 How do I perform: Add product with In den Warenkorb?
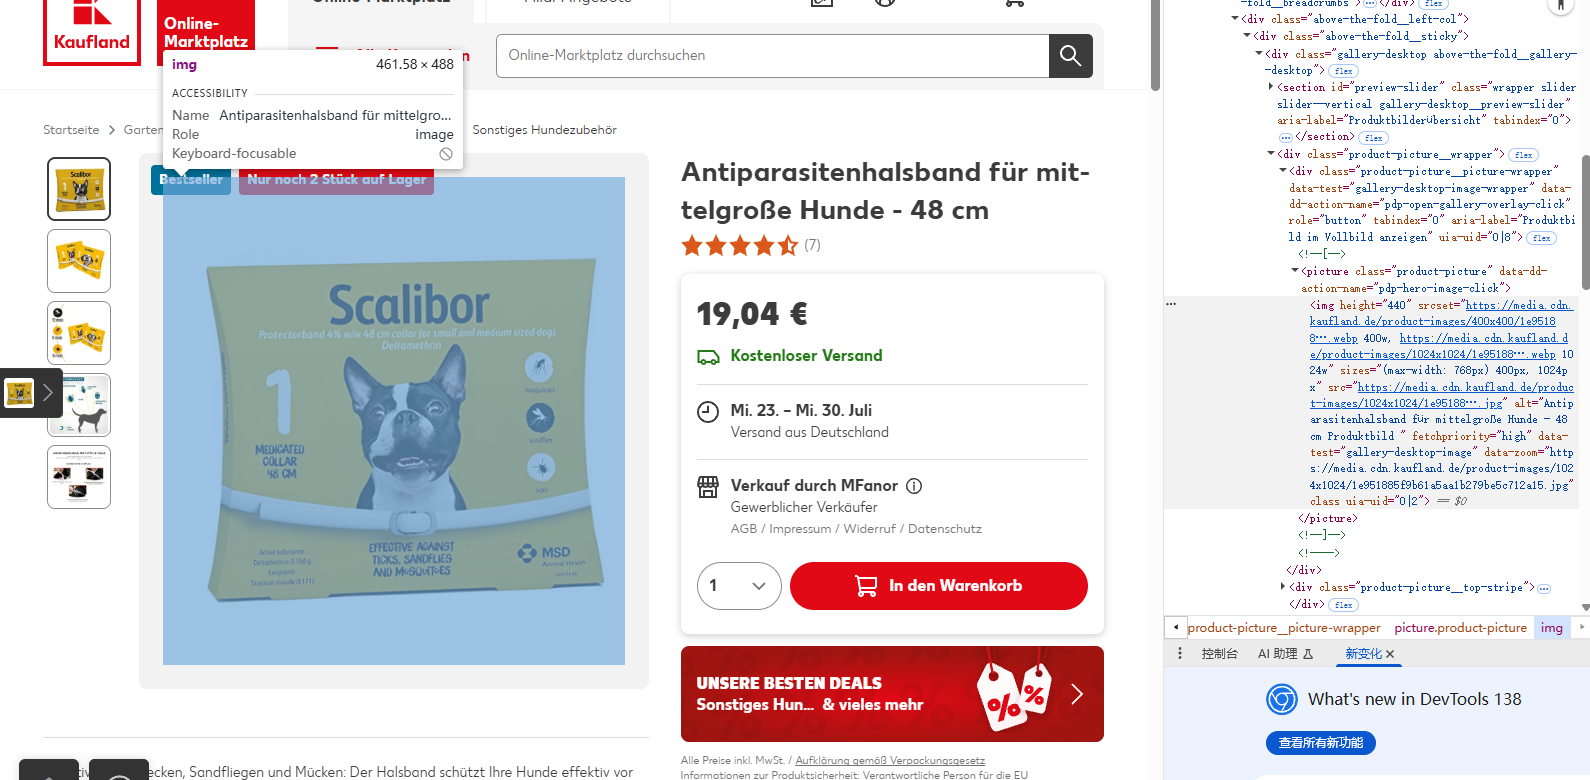[938, 586]
